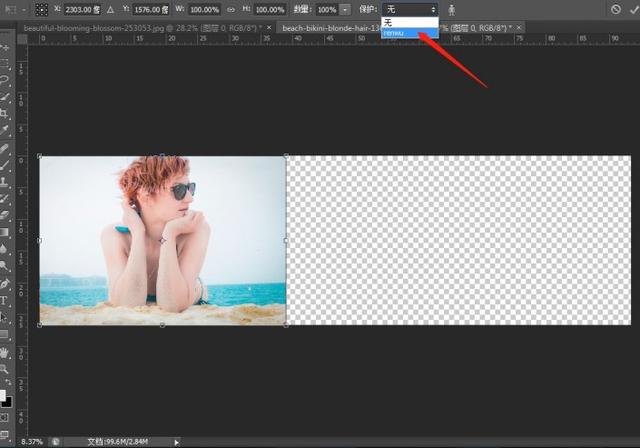
Task: Toggle protect skin tones figure icon
Action: [451, 9]
